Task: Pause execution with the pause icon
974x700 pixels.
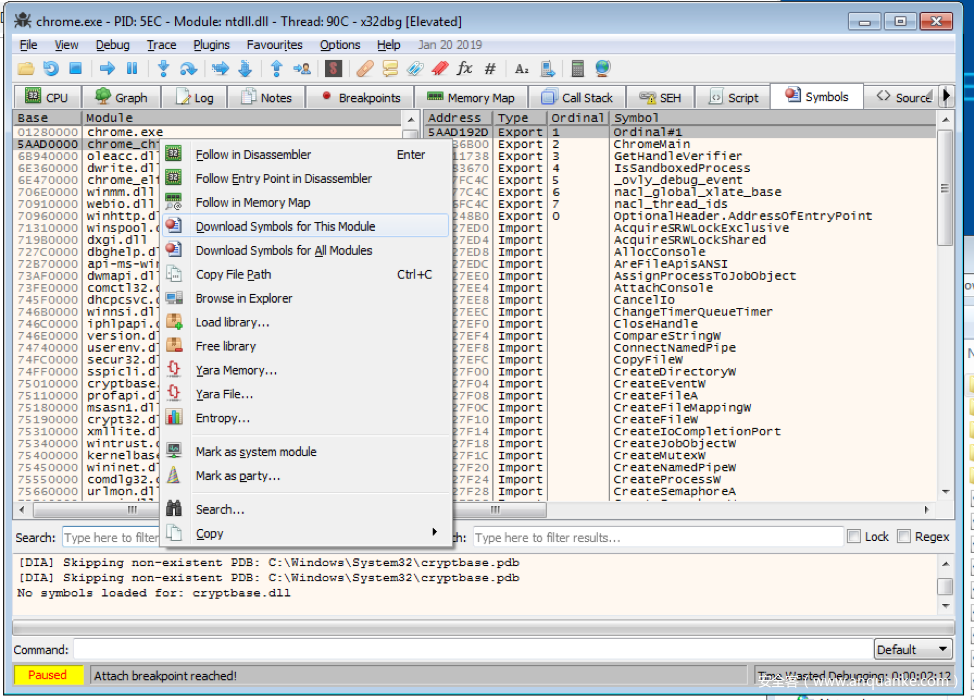Action: click(x=132, y=68)
